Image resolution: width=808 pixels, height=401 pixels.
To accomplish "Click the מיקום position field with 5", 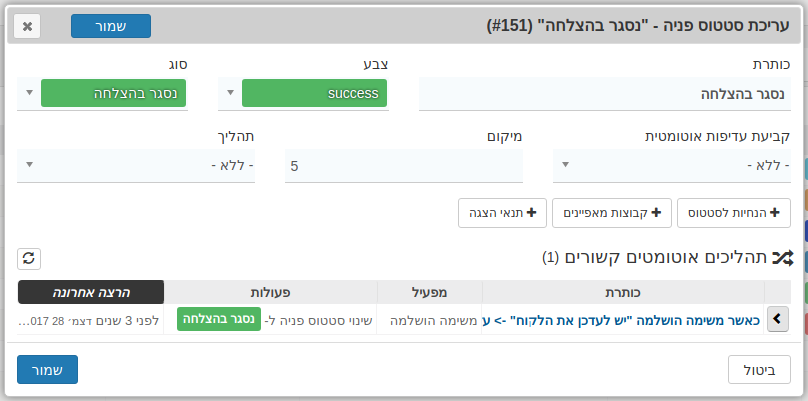I will point(404,165).
